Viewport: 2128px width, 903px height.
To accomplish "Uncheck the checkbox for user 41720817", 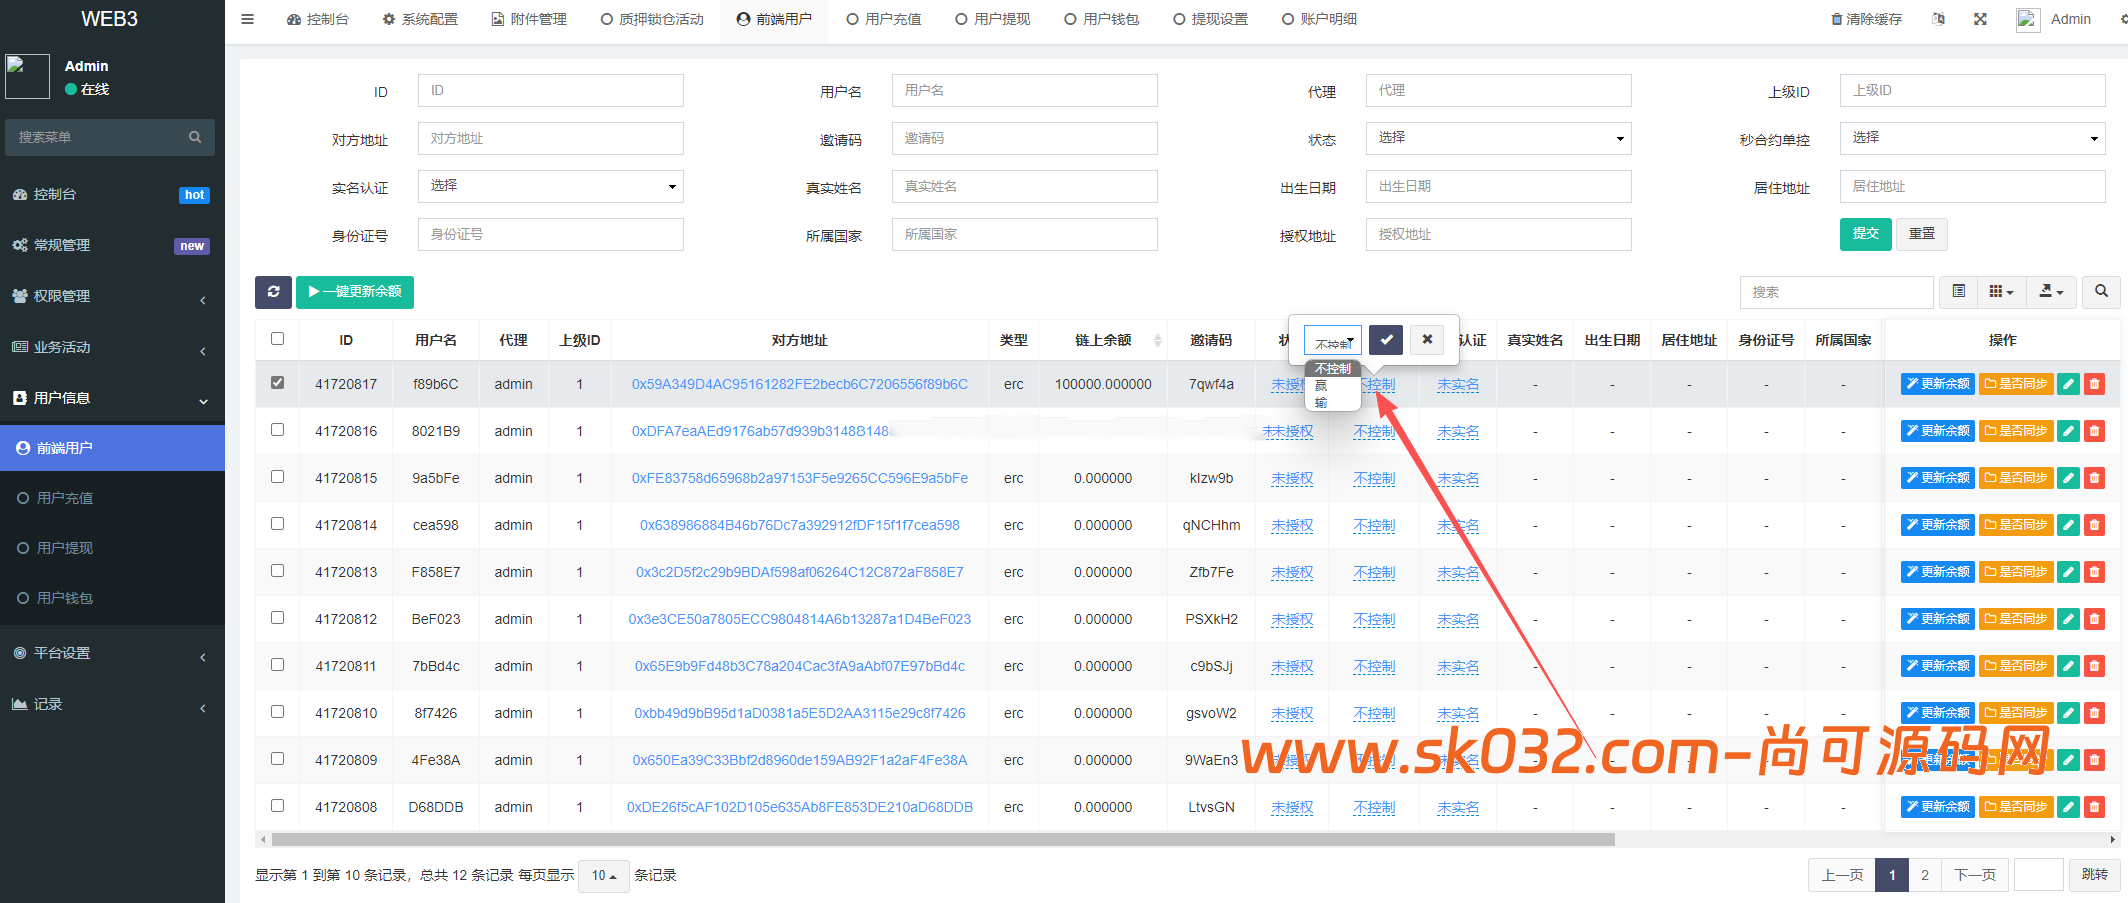I will pyautogui.click(x=277, y=383).
